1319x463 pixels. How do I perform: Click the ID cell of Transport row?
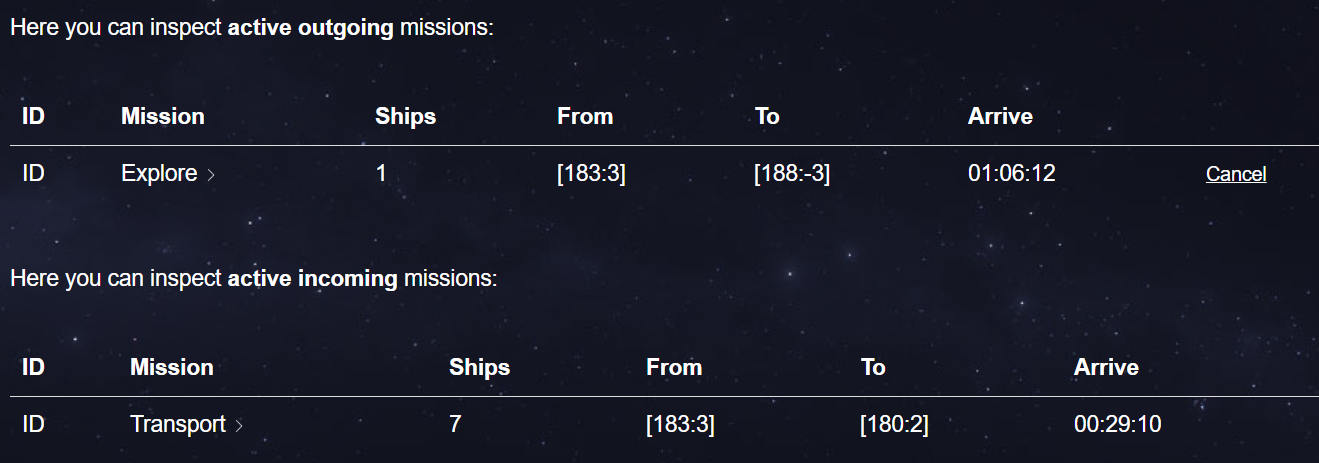(33, 425)
